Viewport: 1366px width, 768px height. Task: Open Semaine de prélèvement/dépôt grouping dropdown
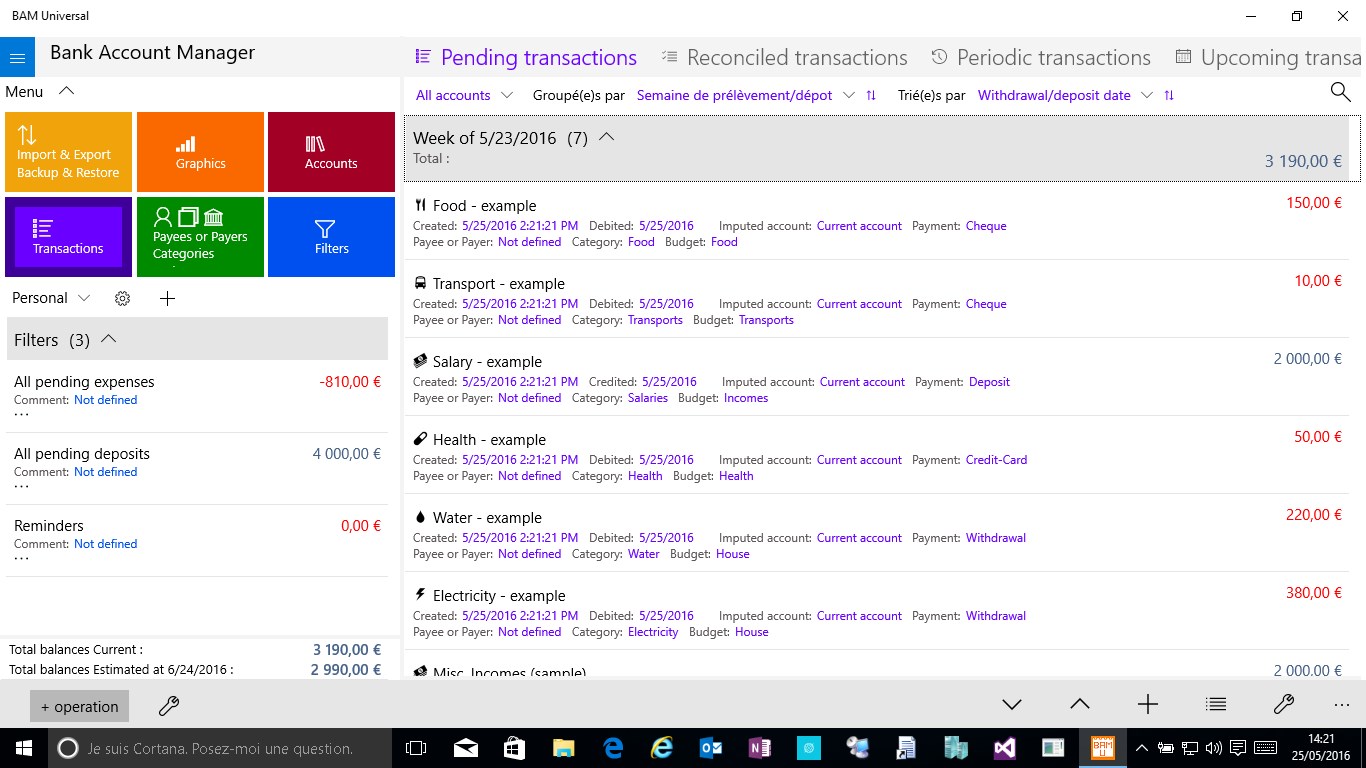[746, 95]
